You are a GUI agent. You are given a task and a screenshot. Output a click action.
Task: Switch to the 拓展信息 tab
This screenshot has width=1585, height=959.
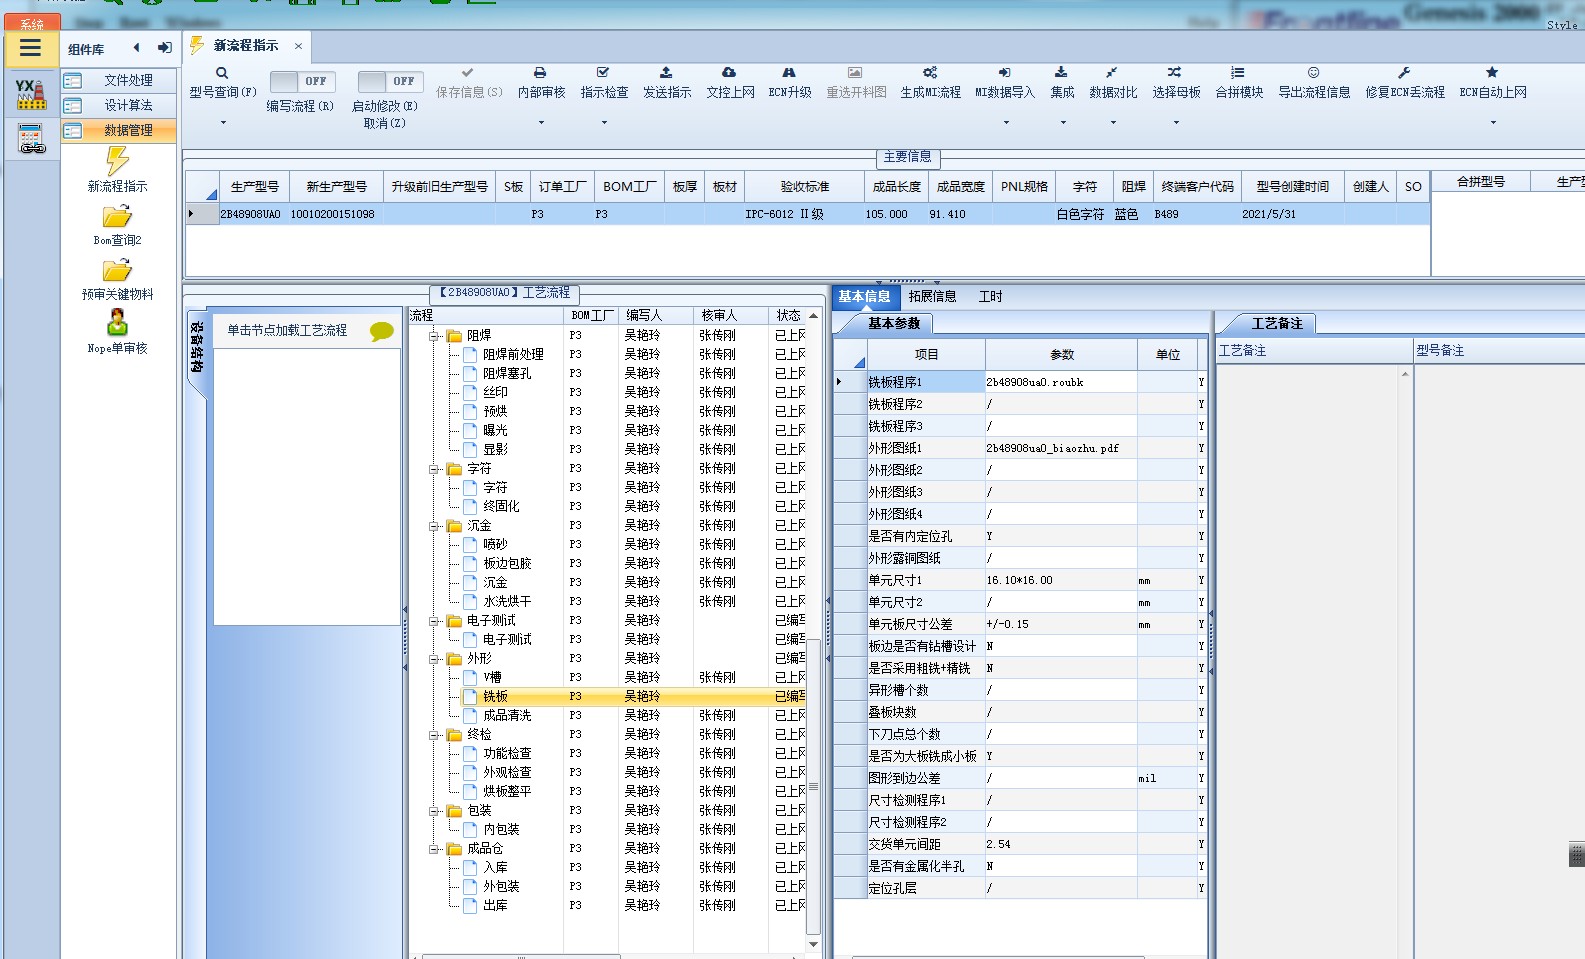[932, 297]
